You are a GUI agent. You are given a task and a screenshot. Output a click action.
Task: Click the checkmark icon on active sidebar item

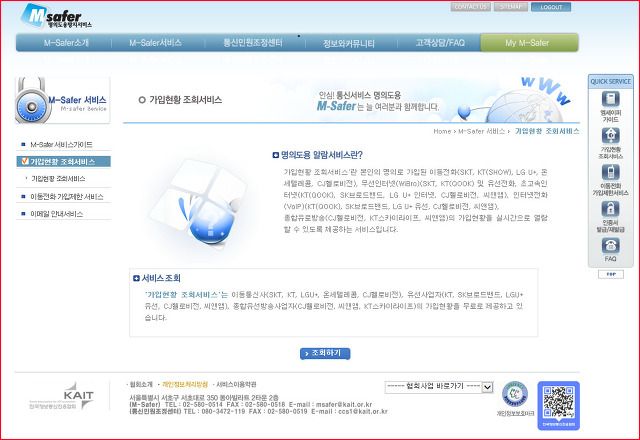(24, 161)
